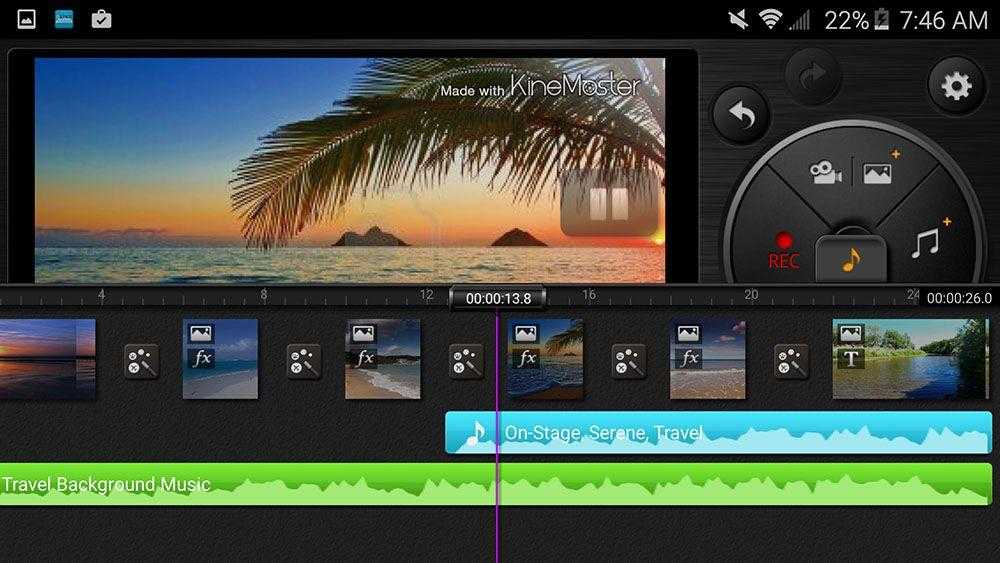
Task: Tap ruler mark 20 on timeline
Action: click(x=752, y=295)
